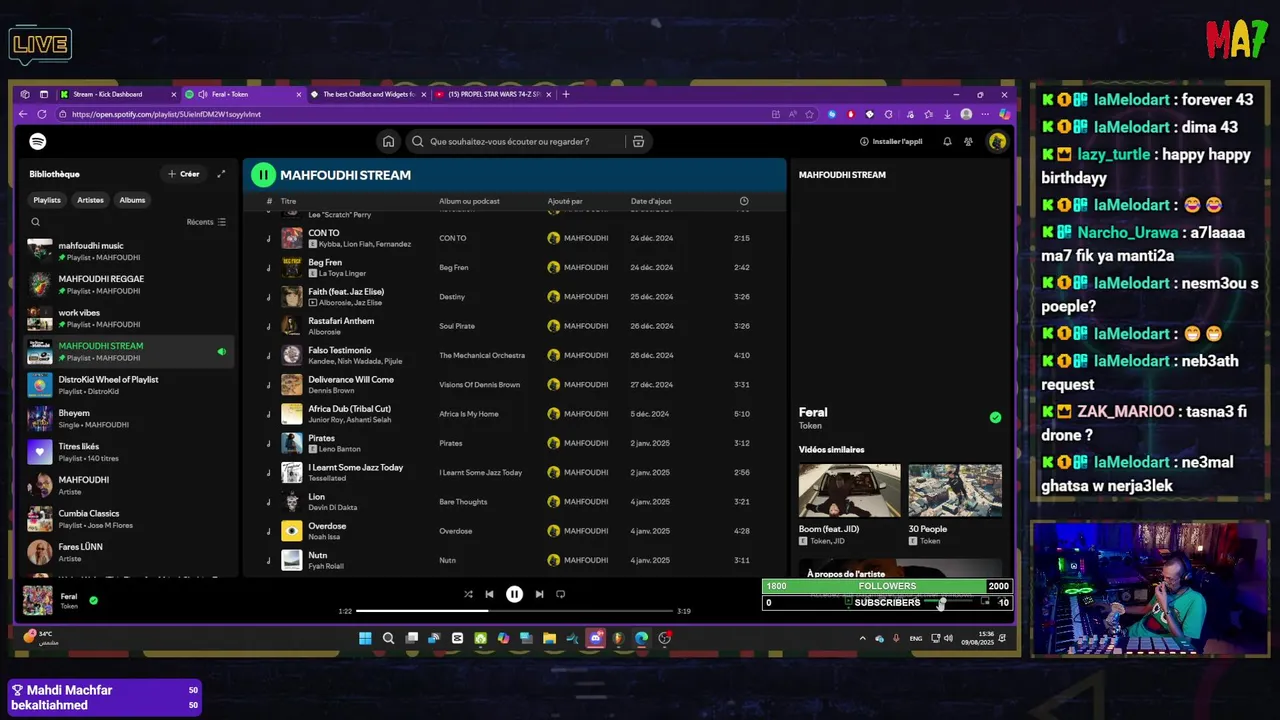Open Windows Start menu
The width and height of the screenshot is (1280, 720).
click(365, 638)
